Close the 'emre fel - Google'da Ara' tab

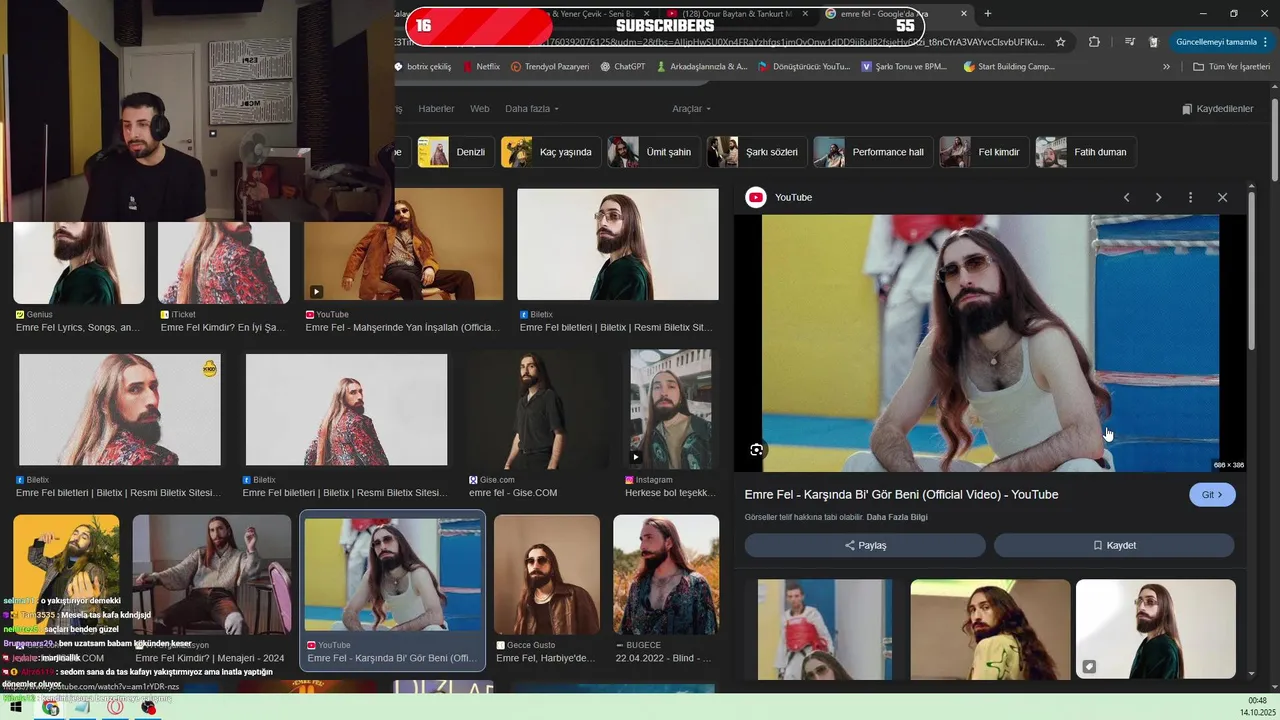[x=964, y=13]
